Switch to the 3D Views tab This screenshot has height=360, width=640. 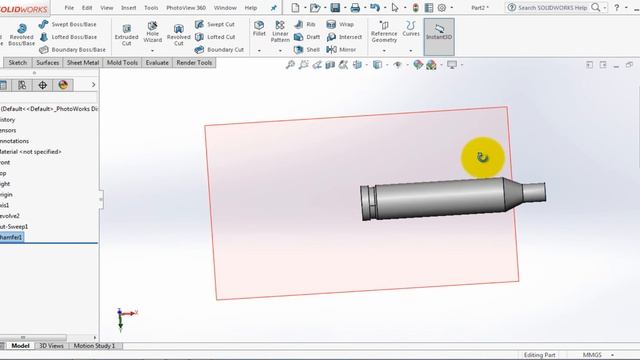click(x=51, y=346)
